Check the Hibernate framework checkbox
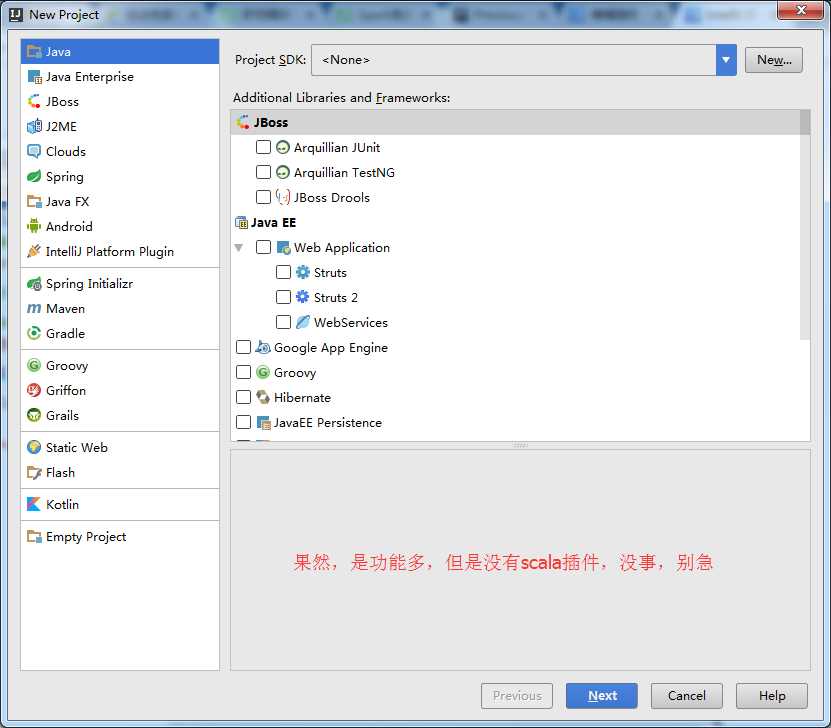Image resolution: width=831 pixels, height=728 pixels. pyautogui.click(x=243, y=397)
